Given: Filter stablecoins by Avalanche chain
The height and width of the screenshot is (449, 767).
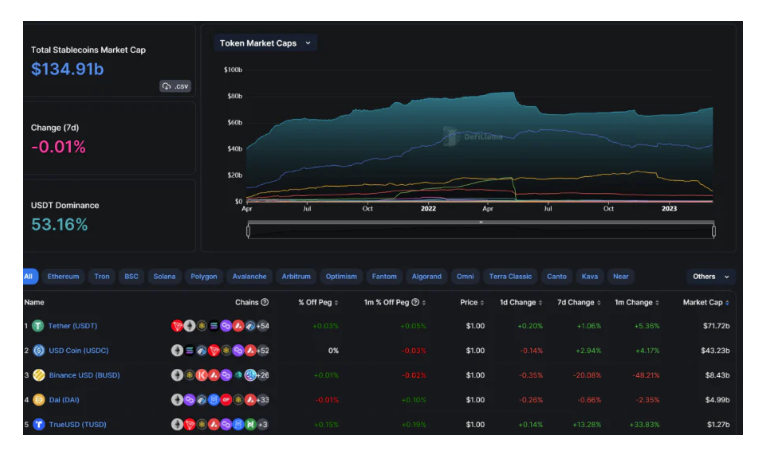Looking at the screenshot, I should click(249, 276).
